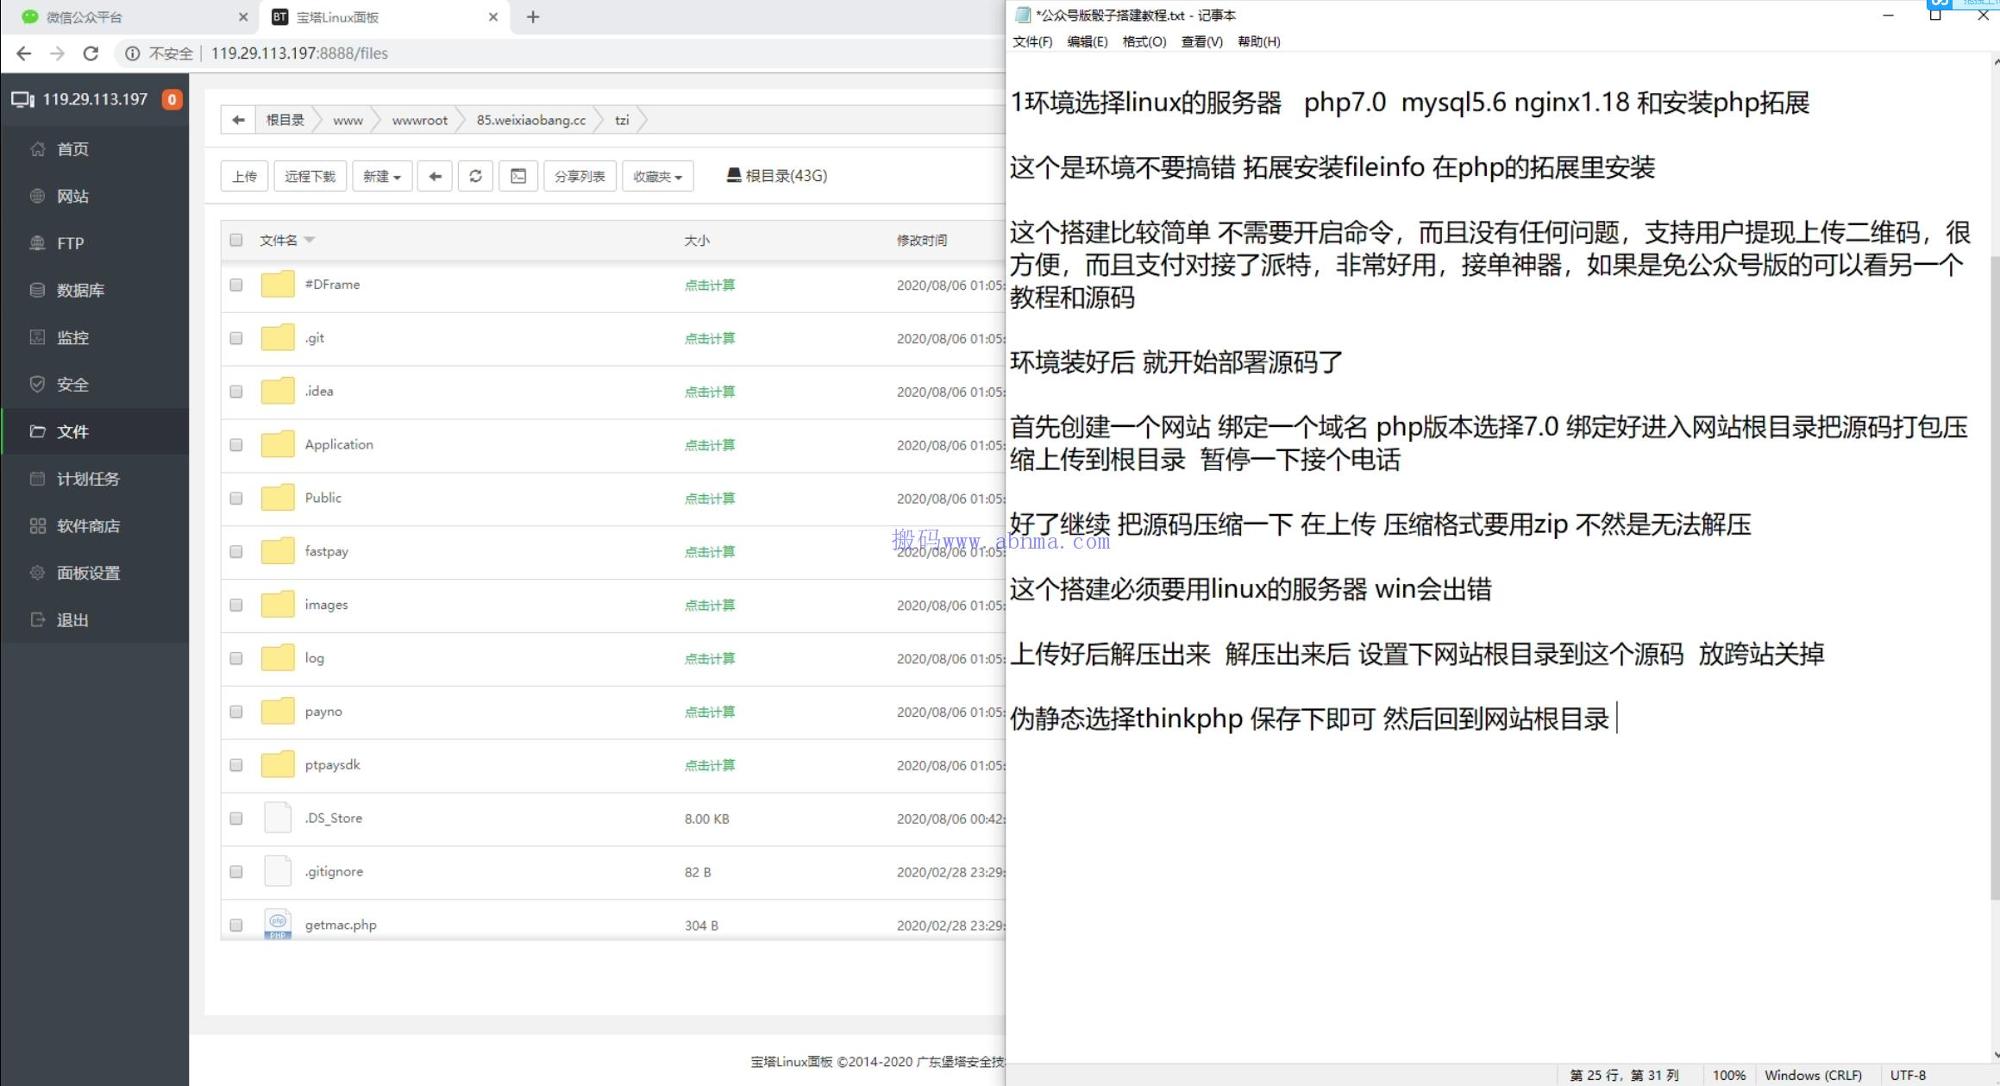Open the 数据库 database sidebar item
The height and width of the screenshot is (1086, 2000).
point(80,290)
